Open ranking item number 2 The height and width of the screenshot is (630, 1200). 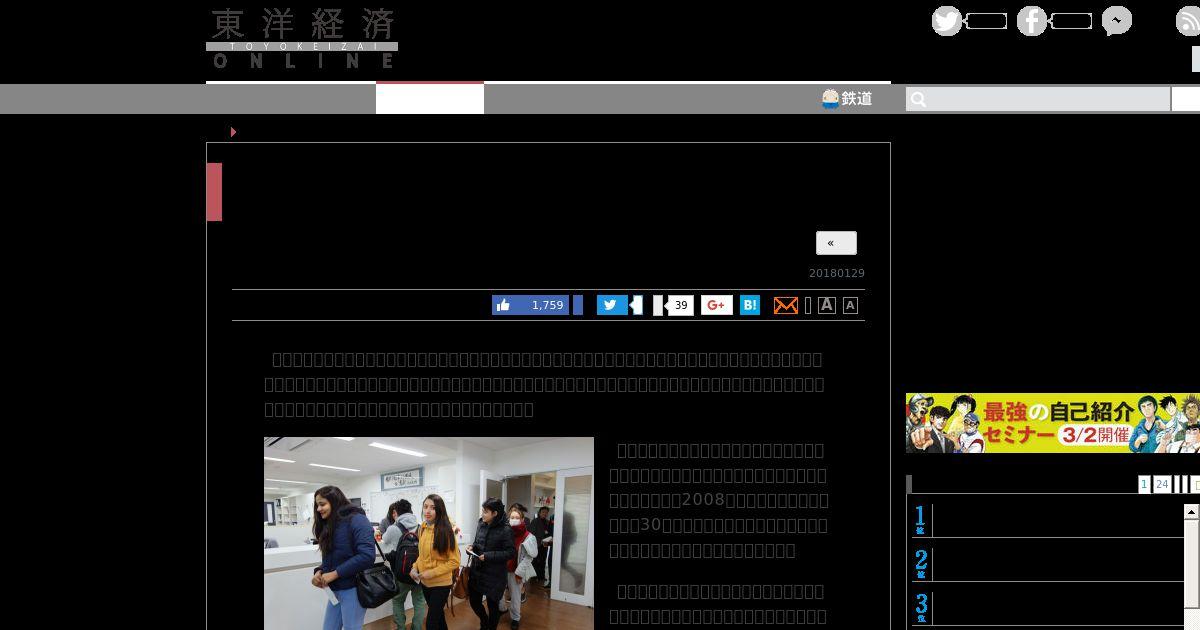pyautogui.click(x=1048, y=564)
